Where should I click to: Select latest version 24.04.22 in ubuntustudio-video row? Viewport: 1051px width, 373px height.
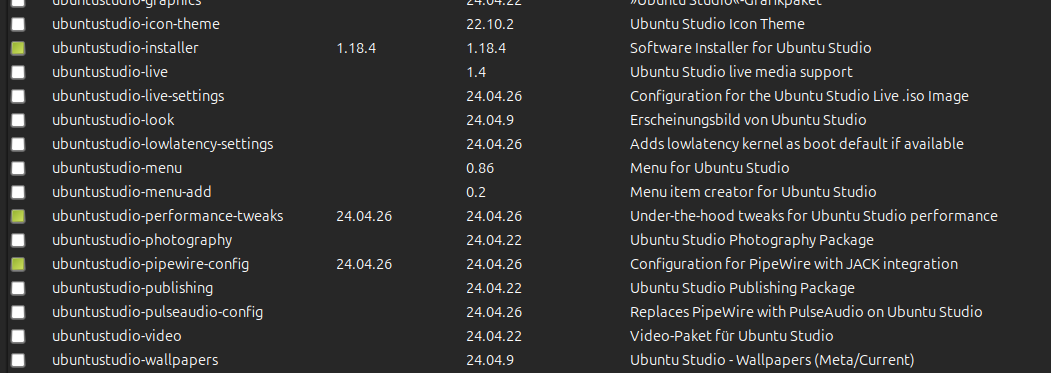tap(494, 336)
